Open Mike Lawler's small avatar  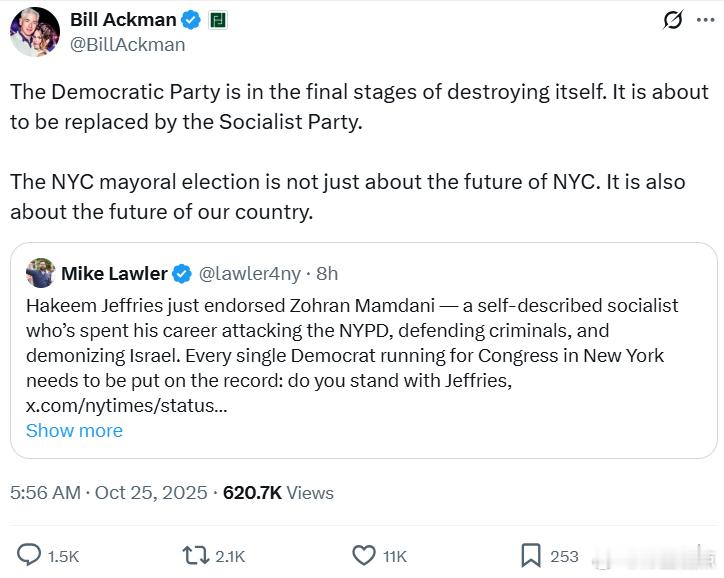[x=40, y=273]
